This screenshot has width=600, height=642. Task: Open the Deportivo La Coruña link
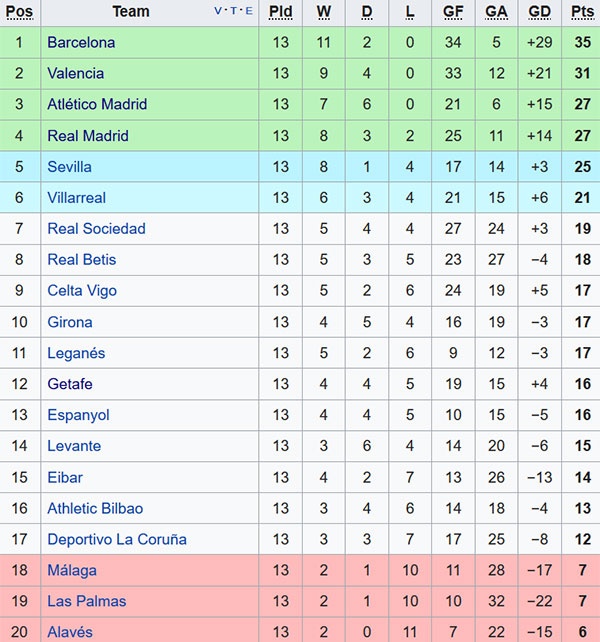tap(117, 540)
